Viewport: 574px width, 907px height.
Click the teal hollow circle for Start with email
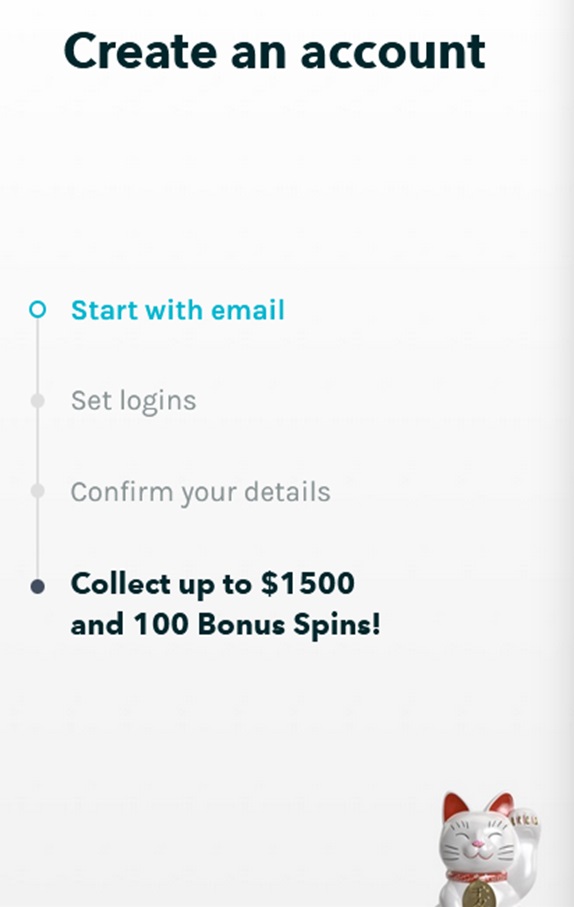pyautogui.click(x=38, y=309)
